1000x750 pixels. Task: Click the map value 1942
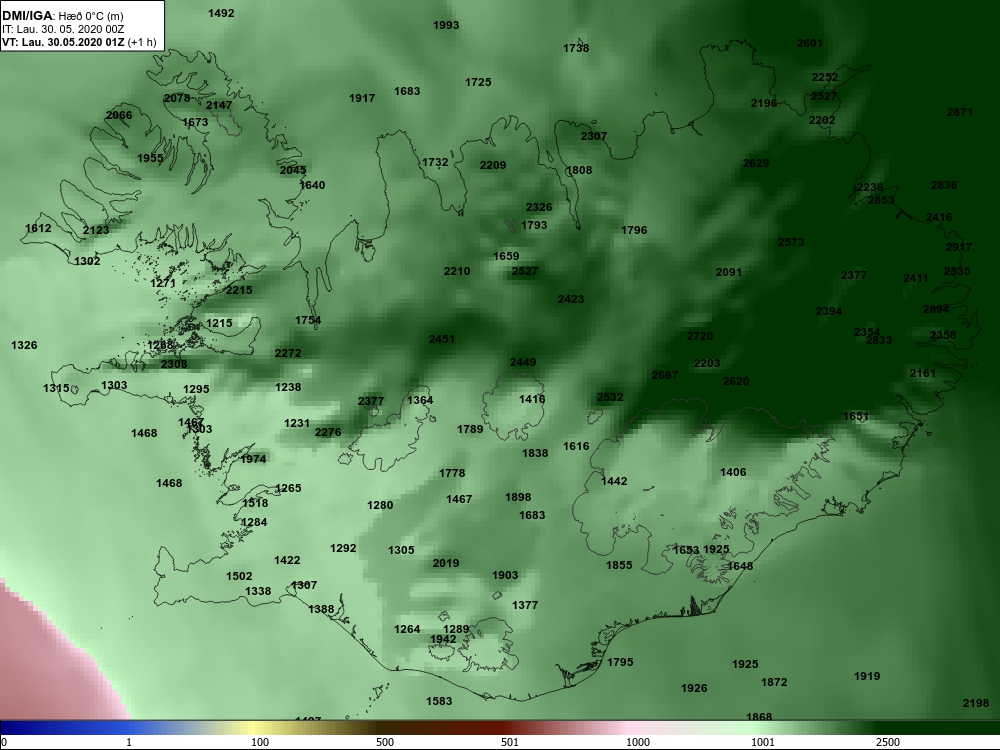tap(443, 640)
